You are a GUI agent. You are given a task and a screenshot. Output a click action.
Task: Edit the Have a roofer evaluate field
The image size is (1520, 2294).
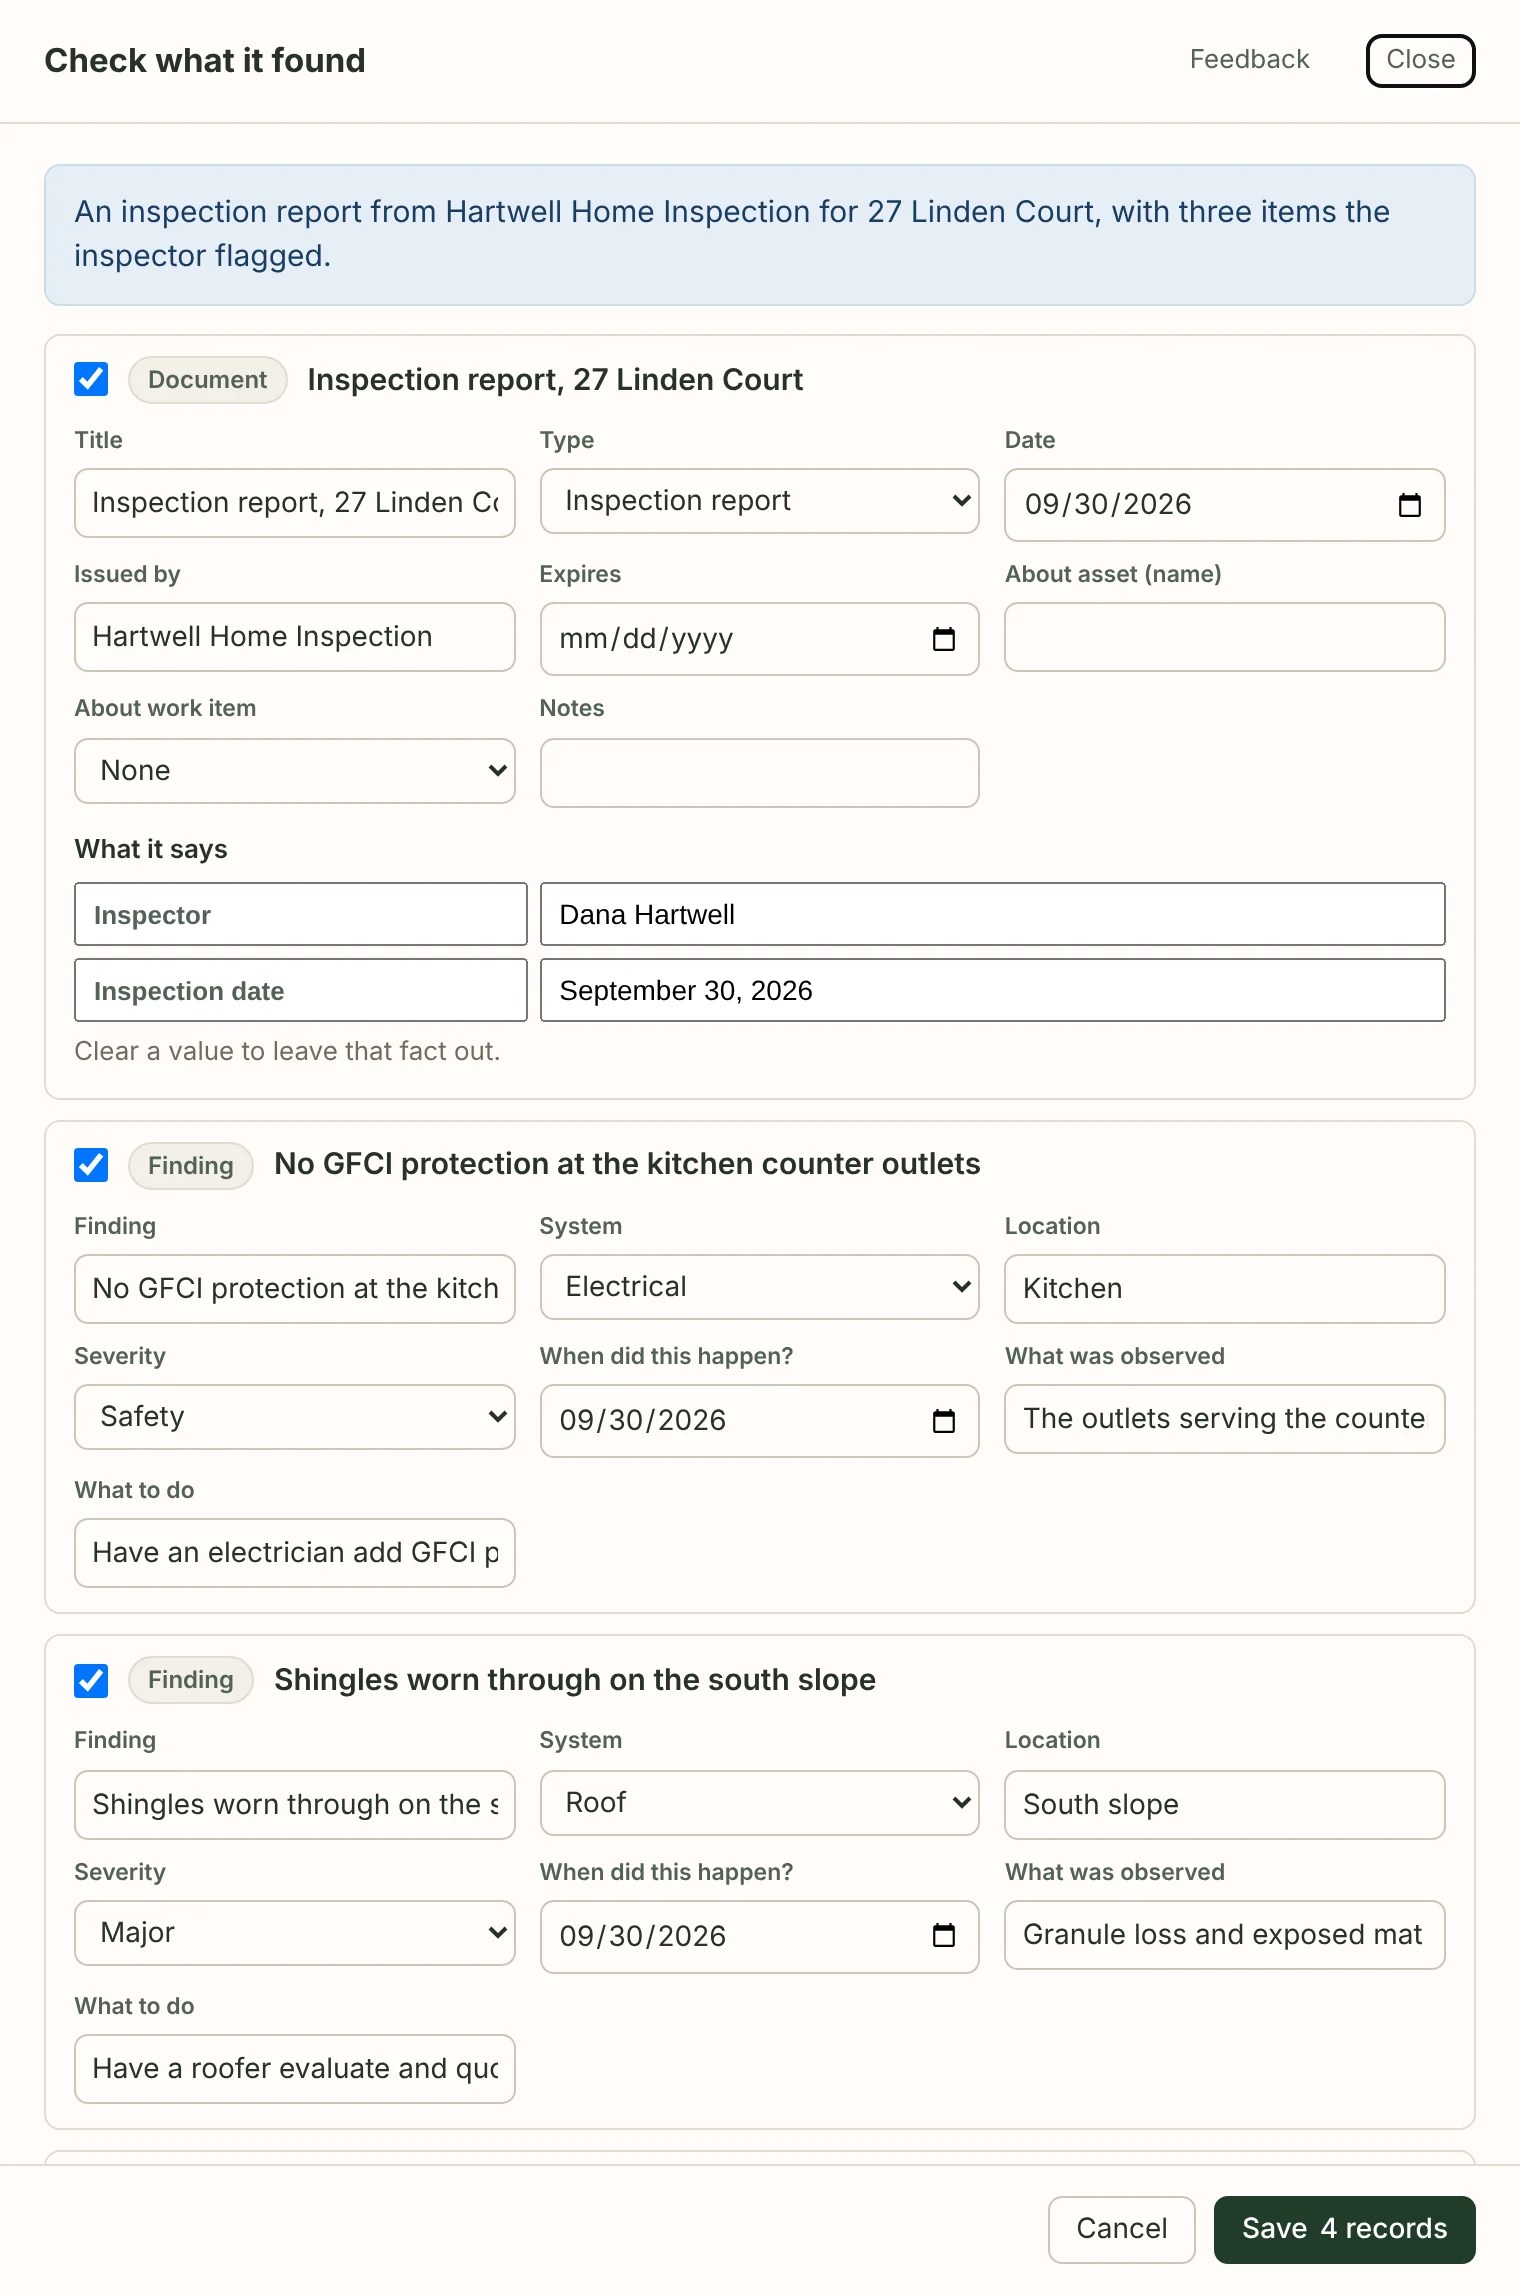click(295, 2069)
